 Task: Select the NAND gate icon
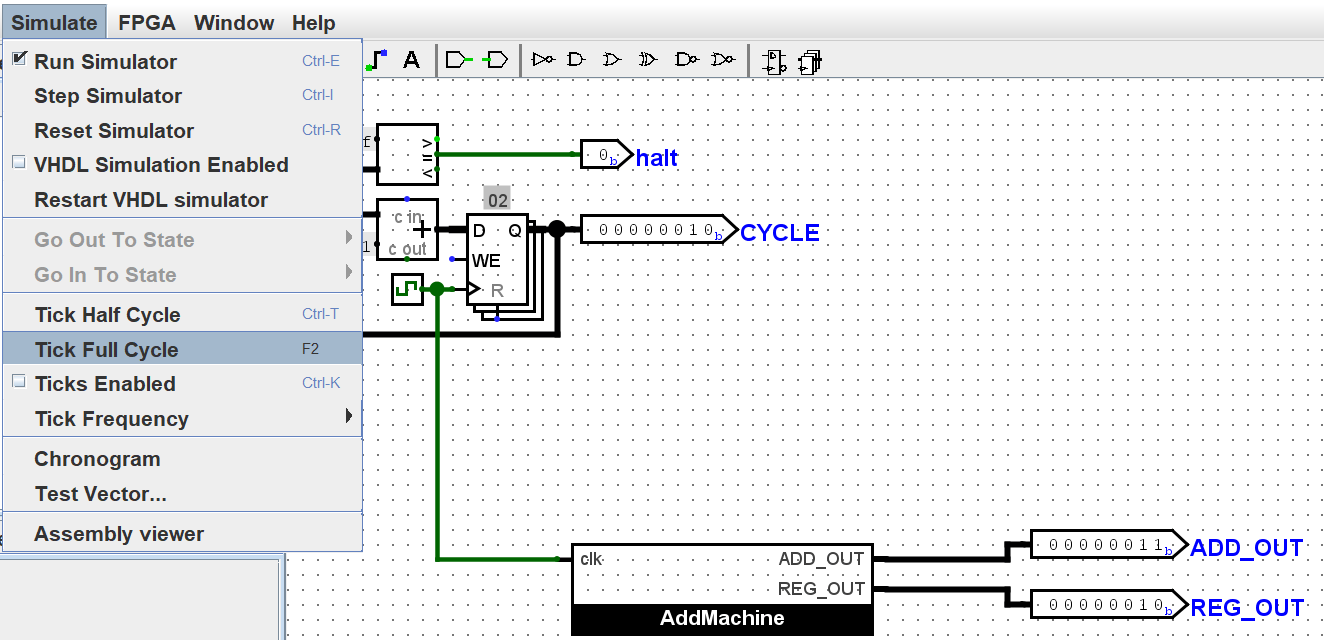coord(686,60)
